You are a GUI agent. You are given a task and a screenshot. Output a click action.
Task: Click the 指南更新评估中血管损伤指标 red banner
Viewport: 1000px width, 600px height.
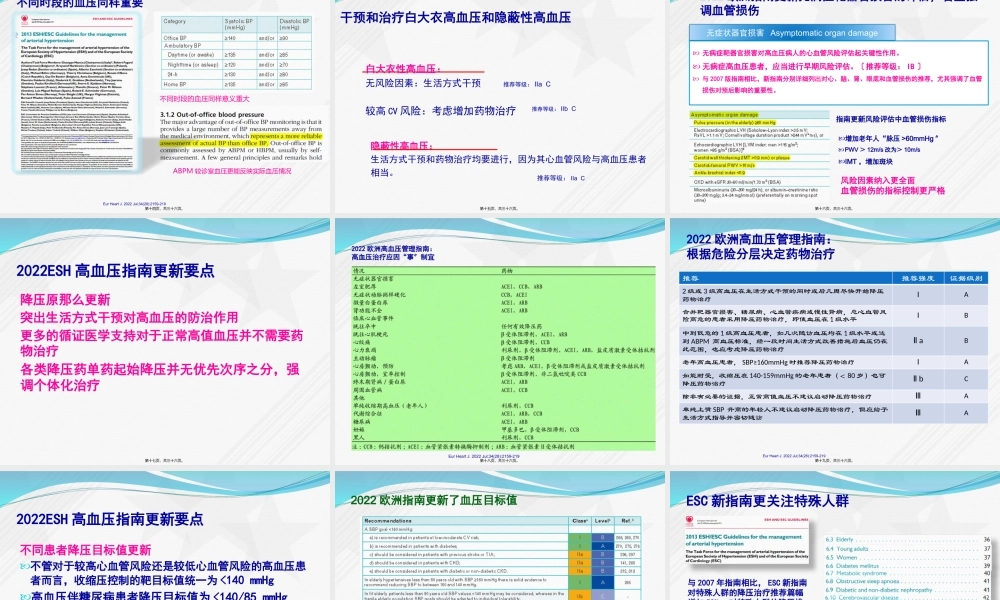click(x=893, y=119)
